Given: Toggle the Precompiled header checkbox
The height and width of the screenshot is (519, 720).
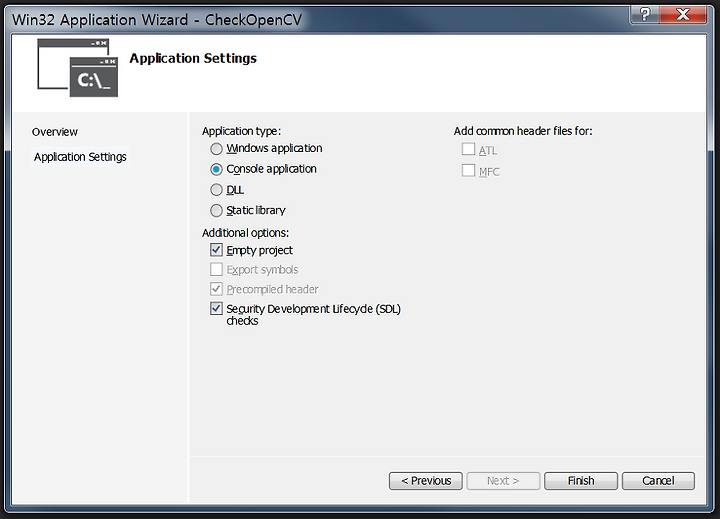Looking at the screenshot, I should point(216,289).
